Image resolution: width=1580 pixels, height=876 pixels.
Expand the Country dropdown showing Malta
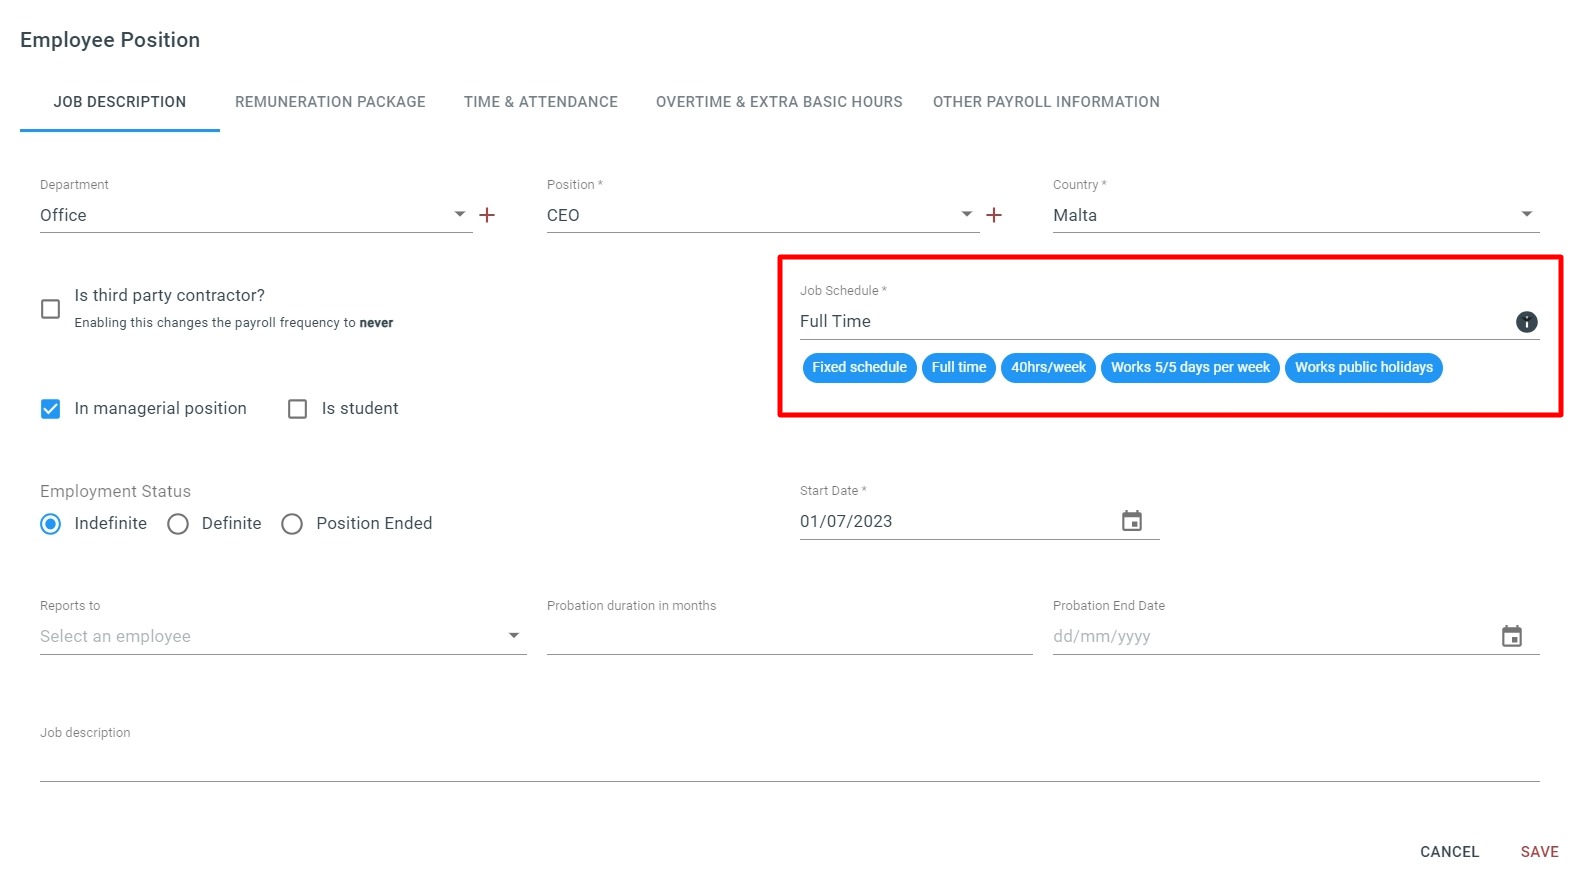click(1296, 215)
